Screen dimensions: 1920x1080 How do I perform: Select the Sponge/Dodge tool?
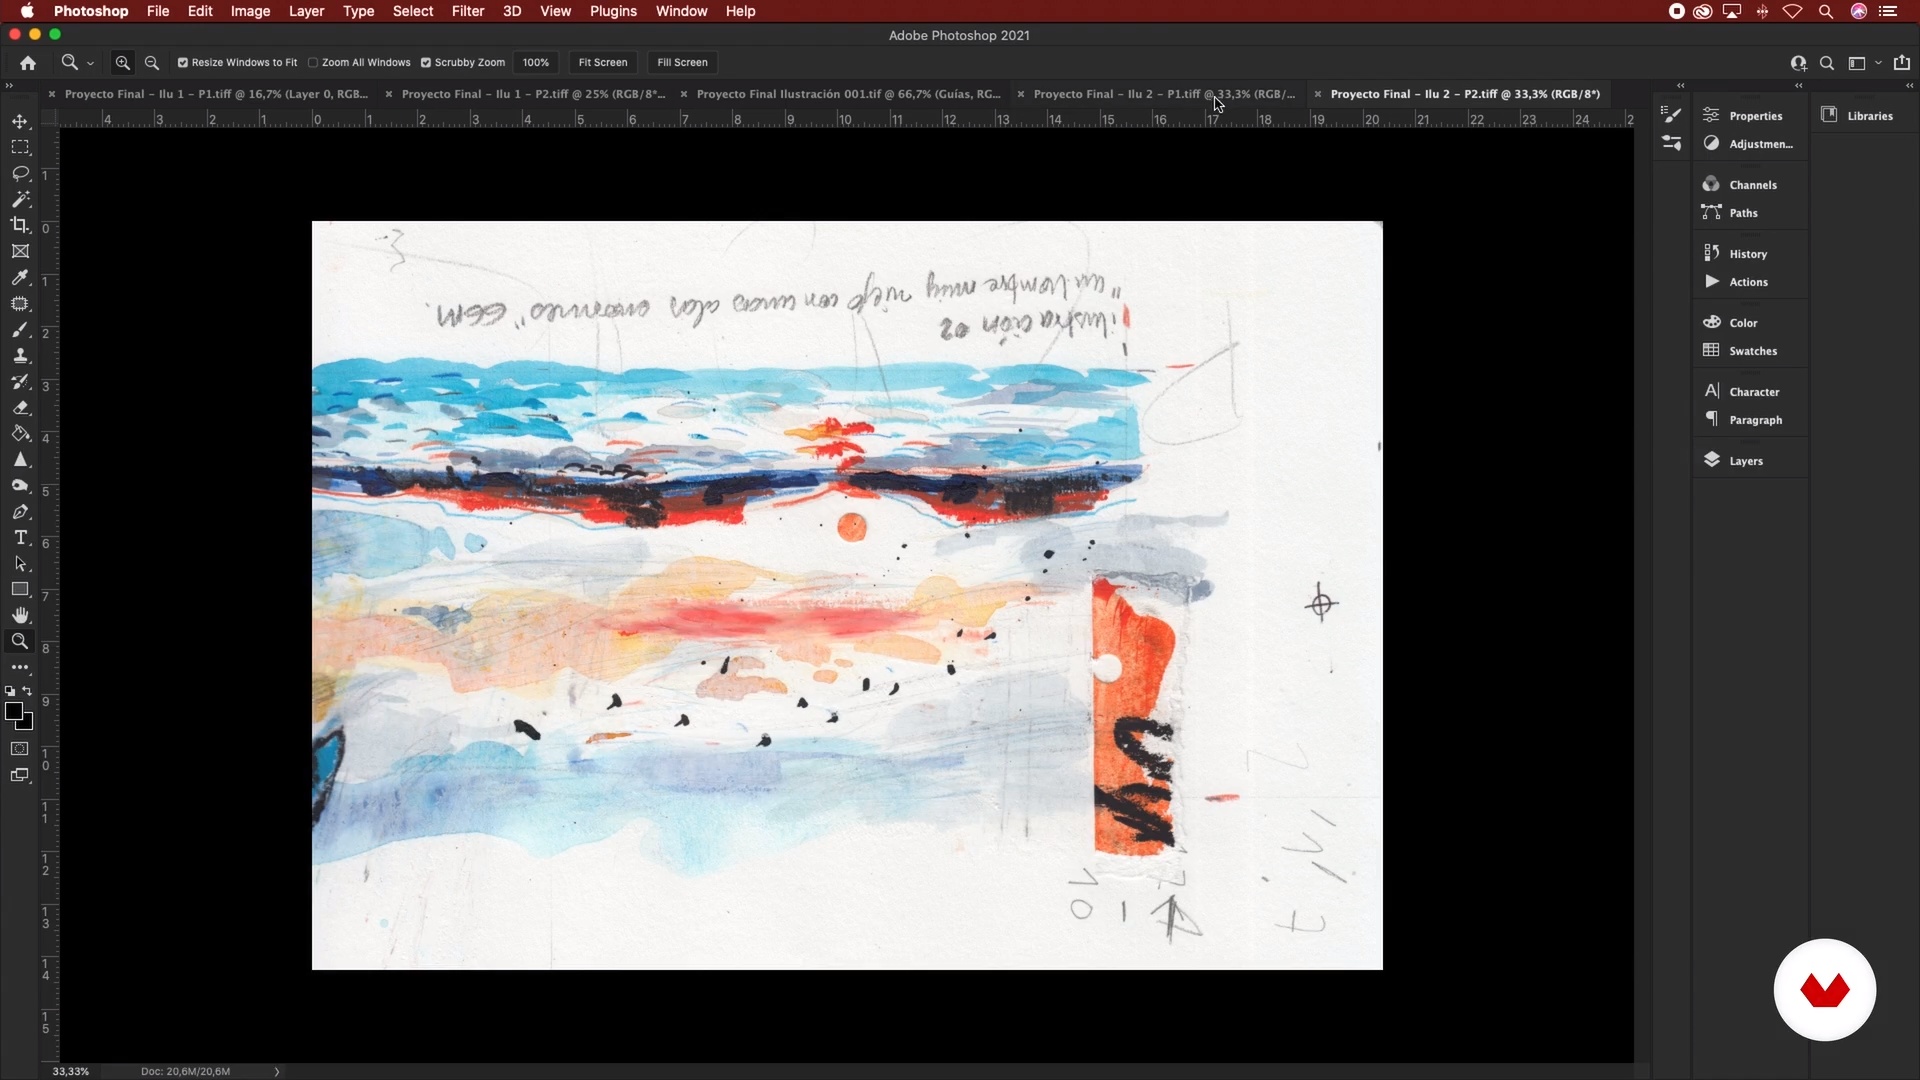20,486
